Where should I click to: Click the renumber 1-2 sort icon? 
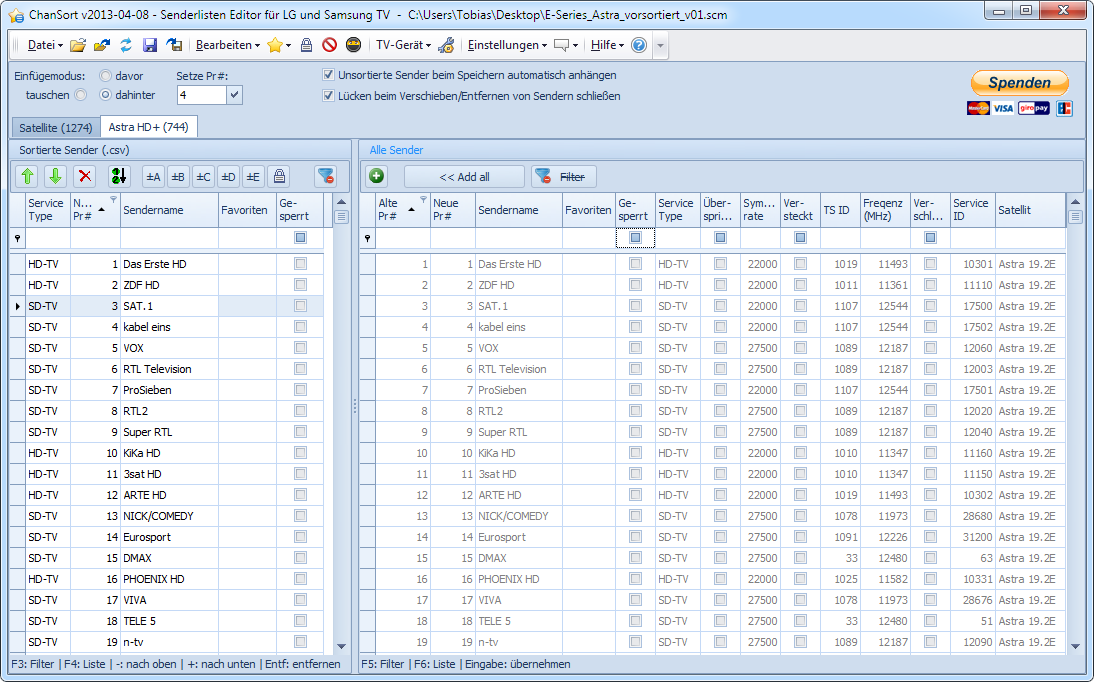(119, 177)
